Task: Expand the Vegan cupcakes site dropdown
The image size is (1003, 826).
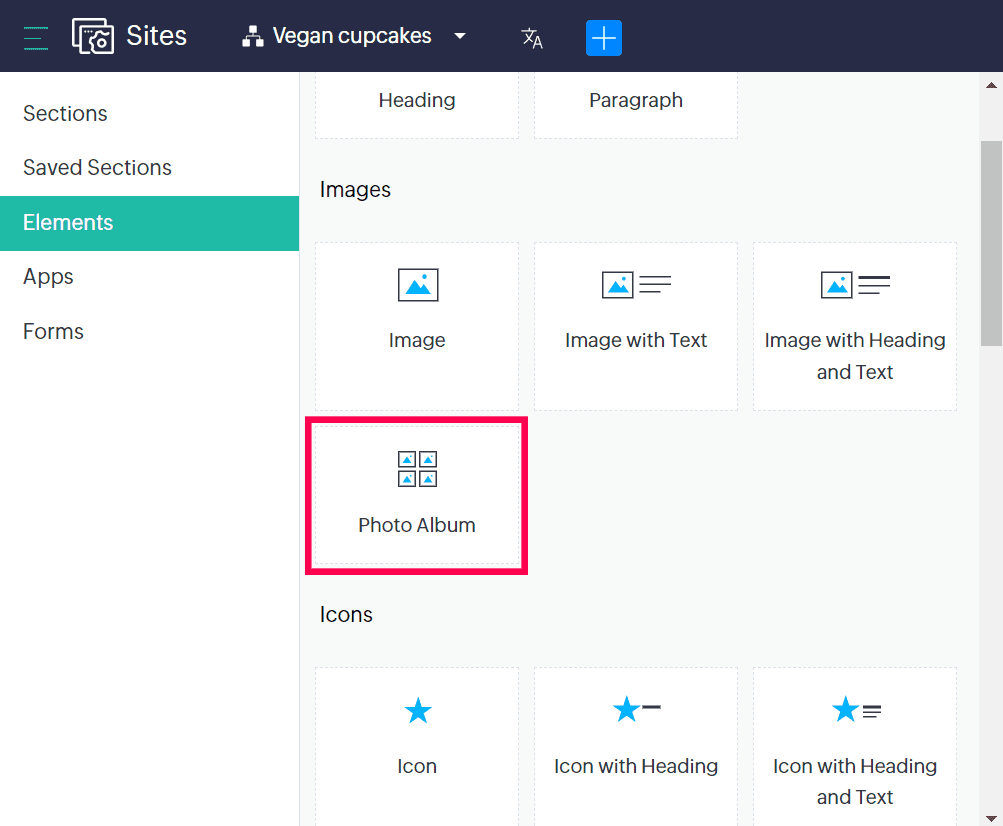Action: tap(459, 36)
